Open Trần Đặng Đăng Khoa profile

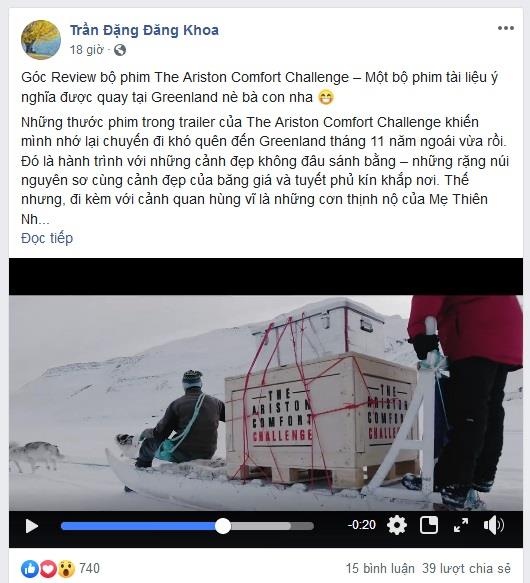(x=144, y=30)
